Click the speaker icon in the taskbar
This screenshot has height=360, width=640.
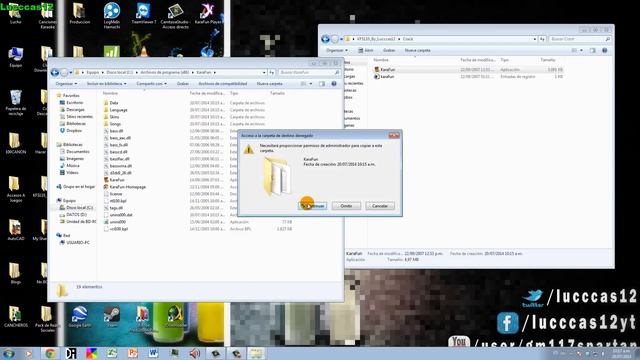coord(195,353)
